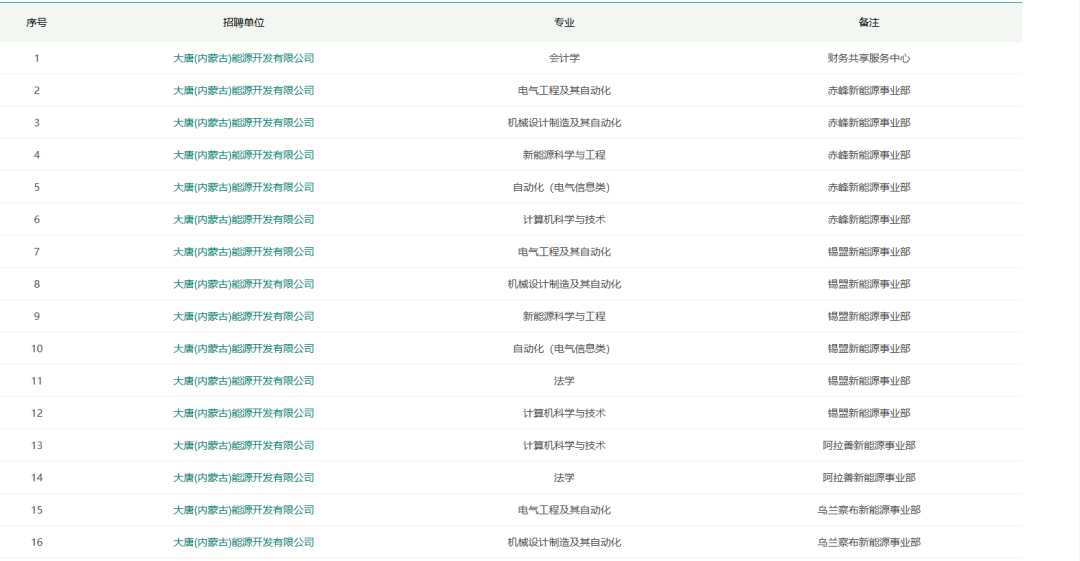Open the company link in row 16
The height and width of the screenshot is (561, 1080).
click(x=243, y=543)
